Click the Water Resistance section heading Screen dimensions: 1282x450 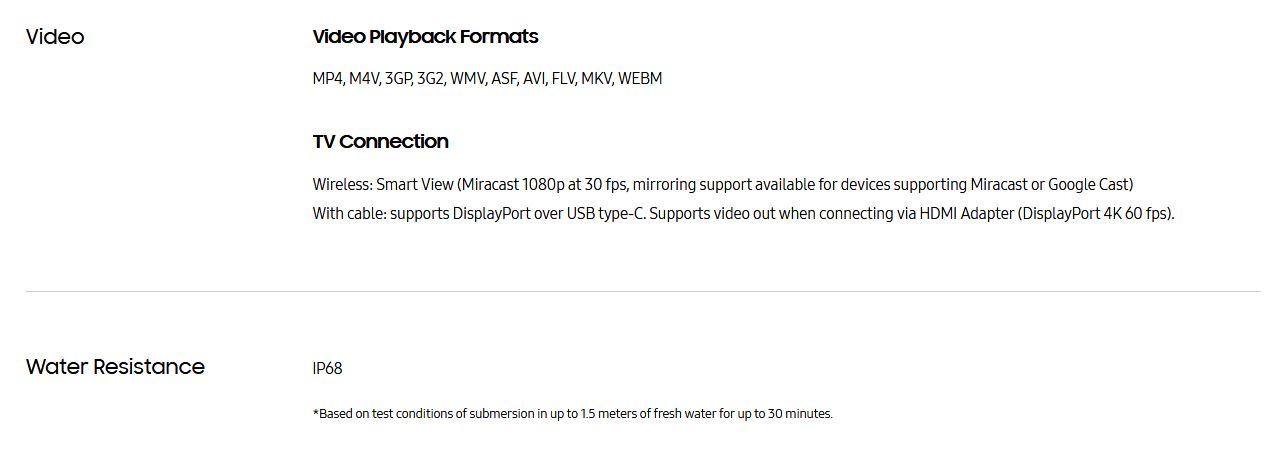(x=115, y=367)
